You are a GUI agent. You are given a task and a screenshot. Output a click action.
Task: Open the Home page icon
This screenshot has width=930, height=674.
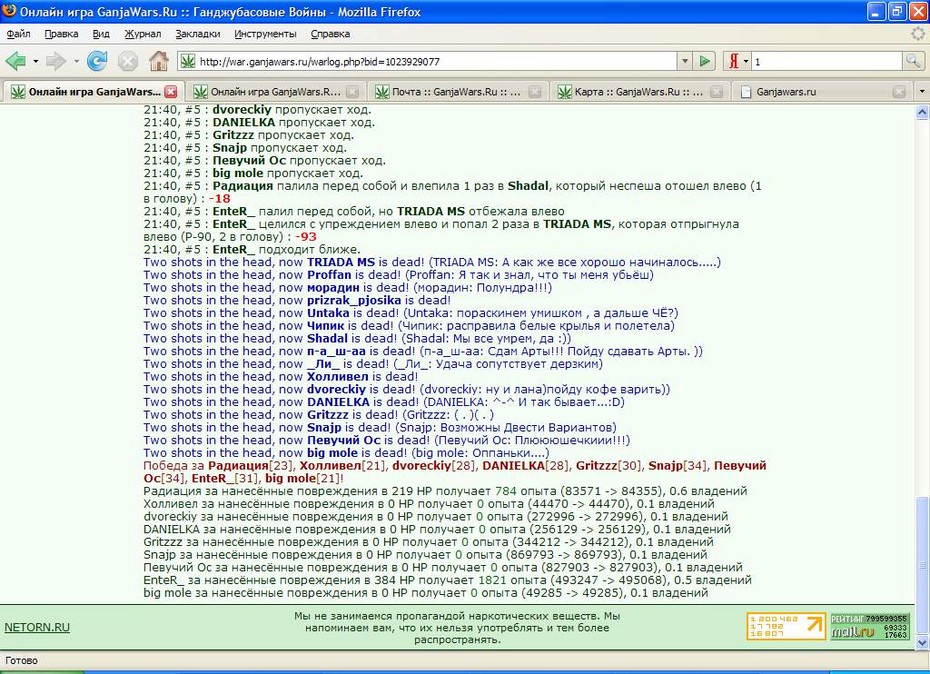point(158,61)
